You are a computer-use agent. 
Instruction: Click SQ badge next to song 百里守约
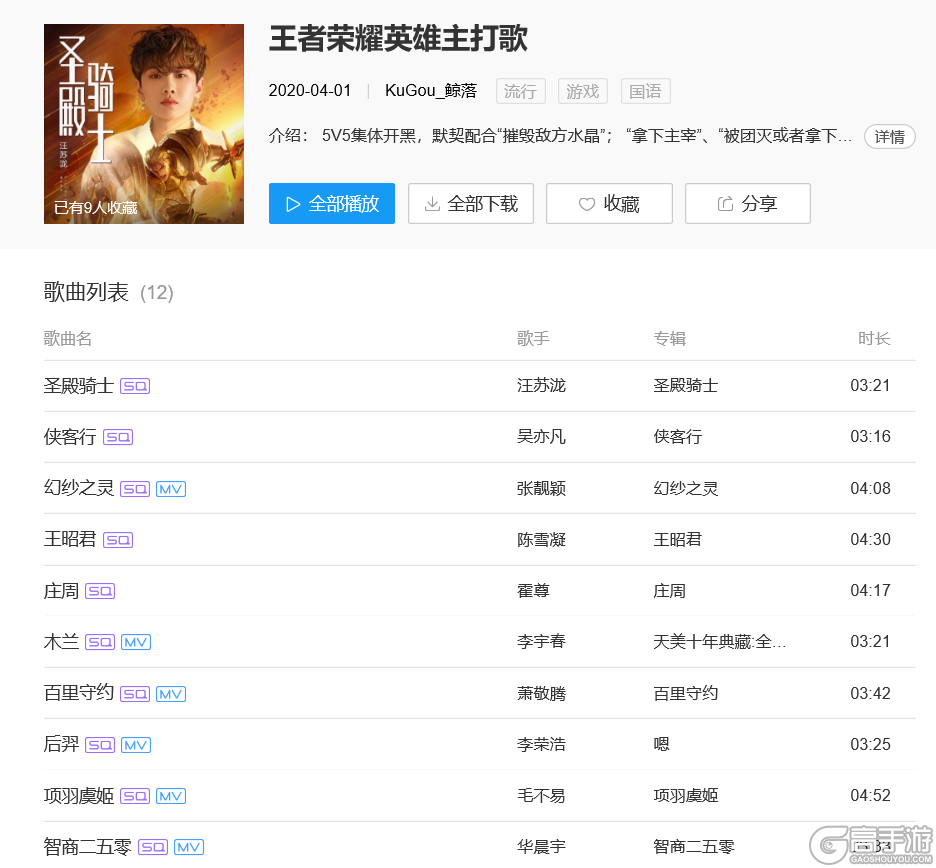135,694
